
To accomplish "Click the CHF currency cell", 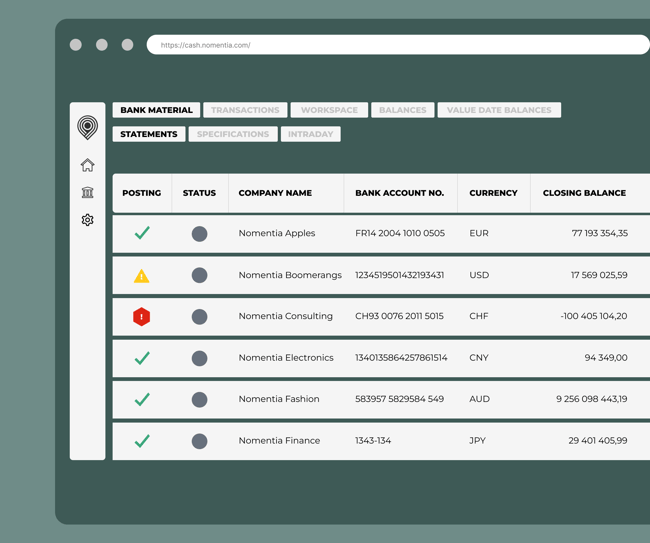I will click(479, 316).
